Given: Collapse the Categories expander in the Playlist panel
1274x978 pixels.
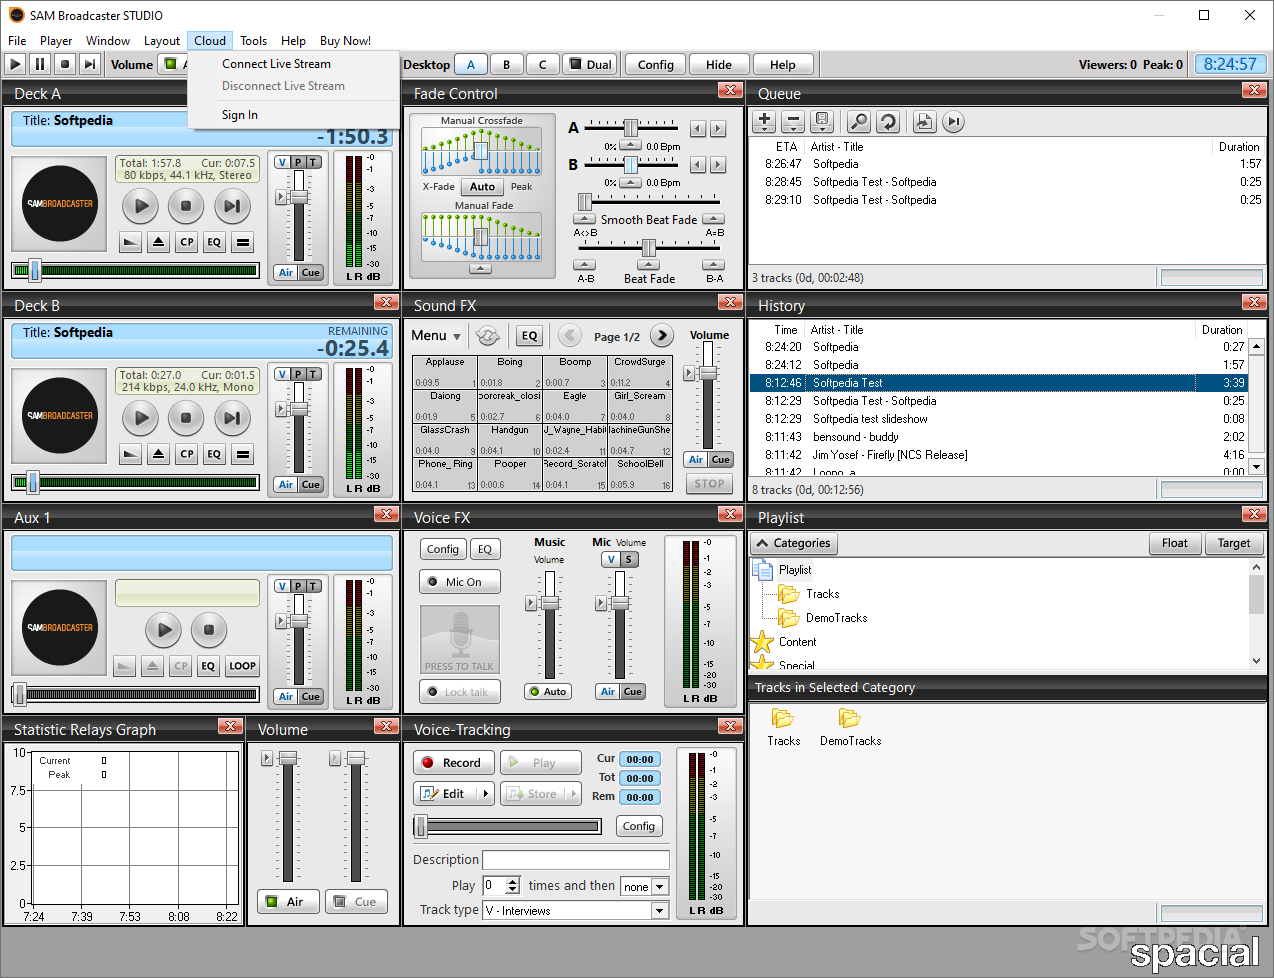Looking at the screenshot, I should pos(794,544).
